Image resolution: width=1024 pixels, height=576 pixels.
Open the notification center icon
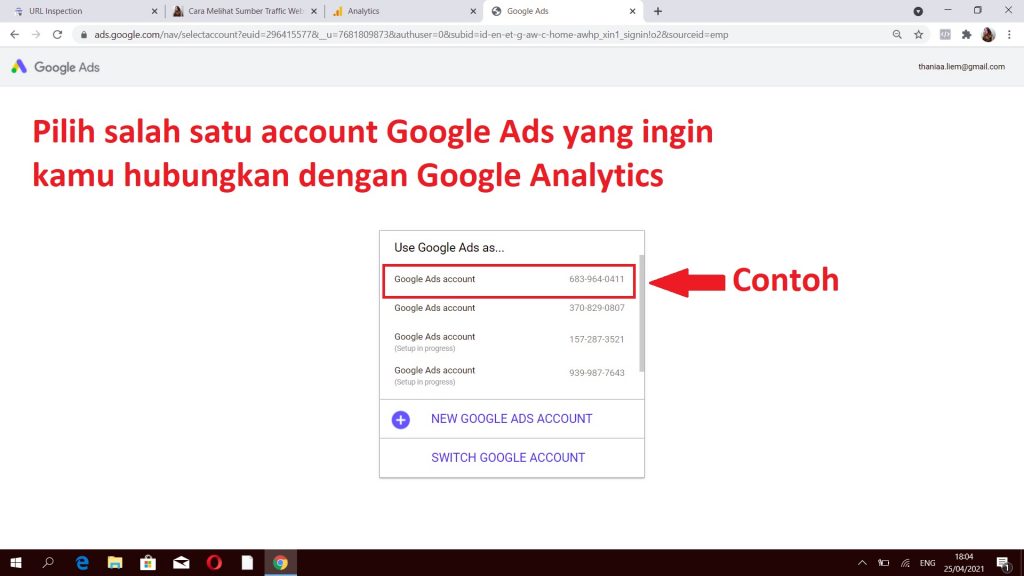click(x=1004, y=563)
